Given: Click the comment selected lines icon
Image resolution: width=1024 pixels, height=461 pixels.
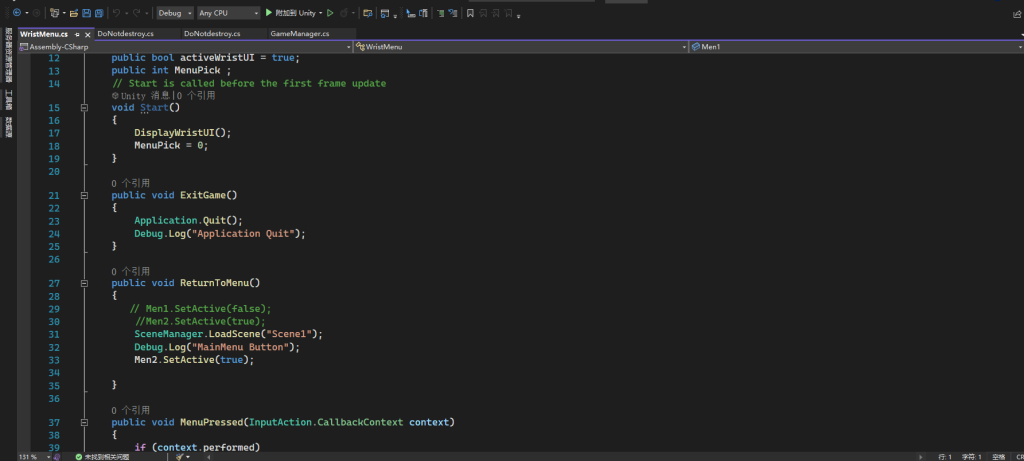Looking at the screenshot, I should [x=441, y=12].
